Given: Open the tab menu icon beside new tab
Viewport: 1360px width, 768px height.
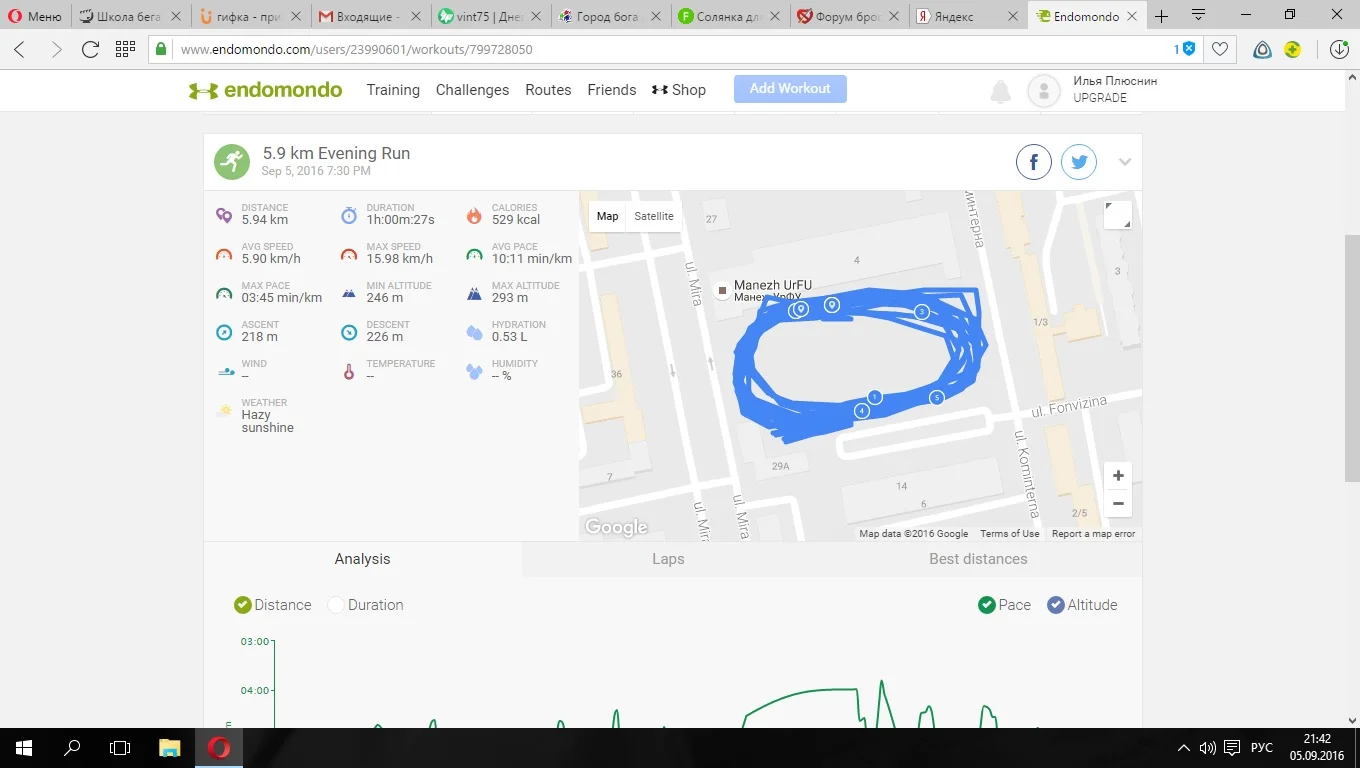Looking at the screenshot, I should point(1198,16).
